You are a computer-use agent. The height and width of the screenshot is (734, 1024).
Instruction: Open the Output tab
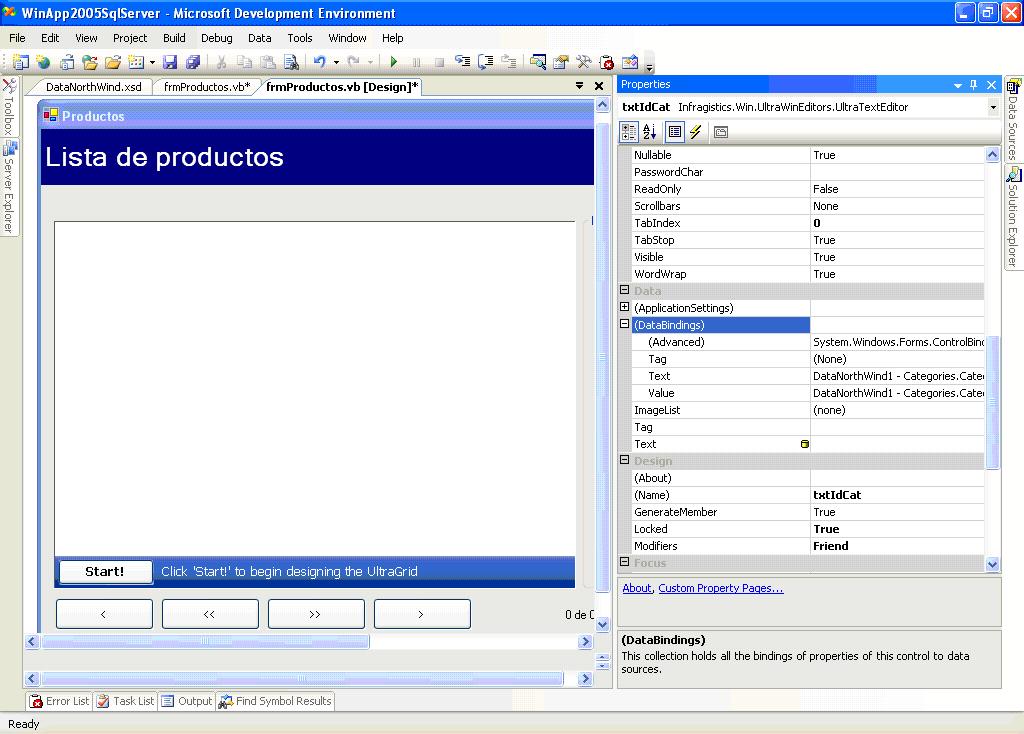187,701
